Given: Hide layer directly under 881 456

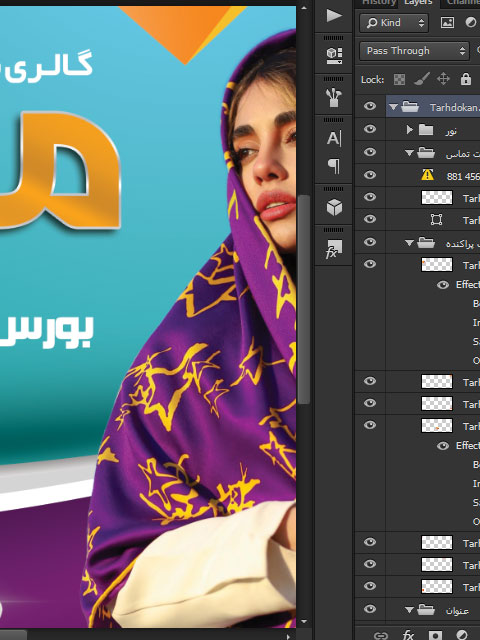Looking at the screenshot, I should point(370,197).
